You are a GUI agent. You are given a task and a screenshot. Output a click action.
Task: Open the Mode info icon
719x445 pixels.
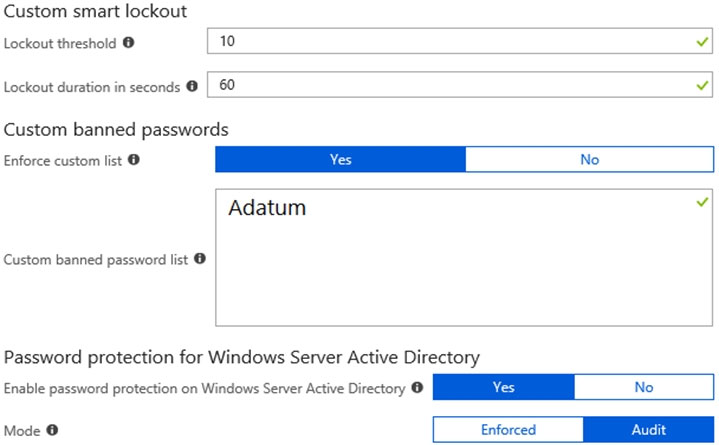(x=51, y=430)
